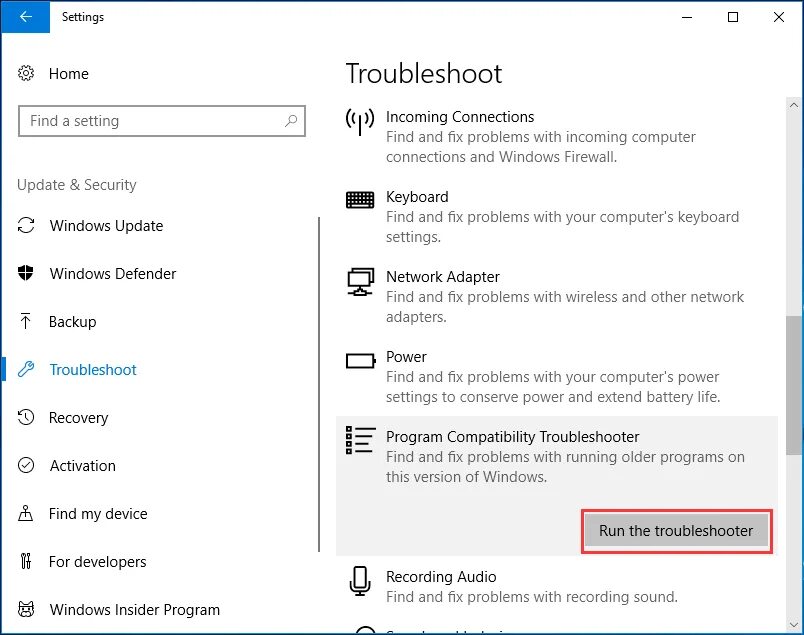Click the Home gear icon
The image size is (804, 635).
click(27, 74)
